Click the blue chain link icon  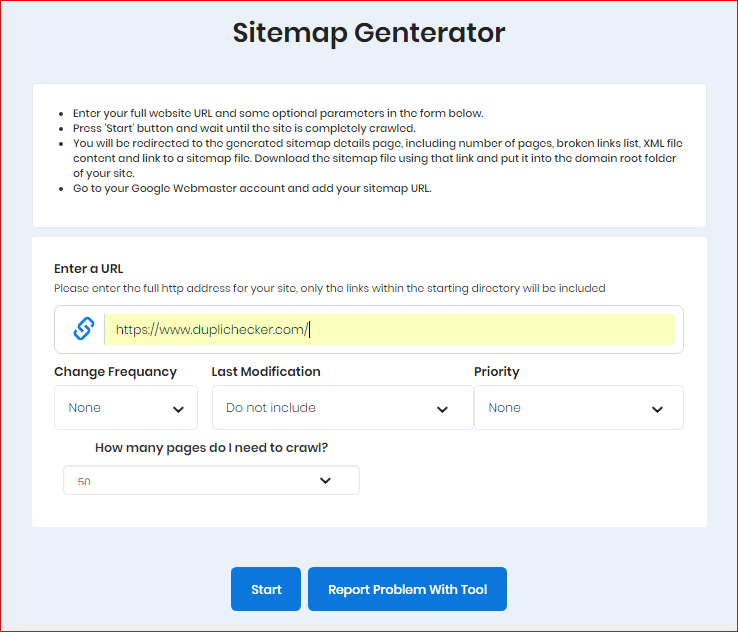point(84,328)
